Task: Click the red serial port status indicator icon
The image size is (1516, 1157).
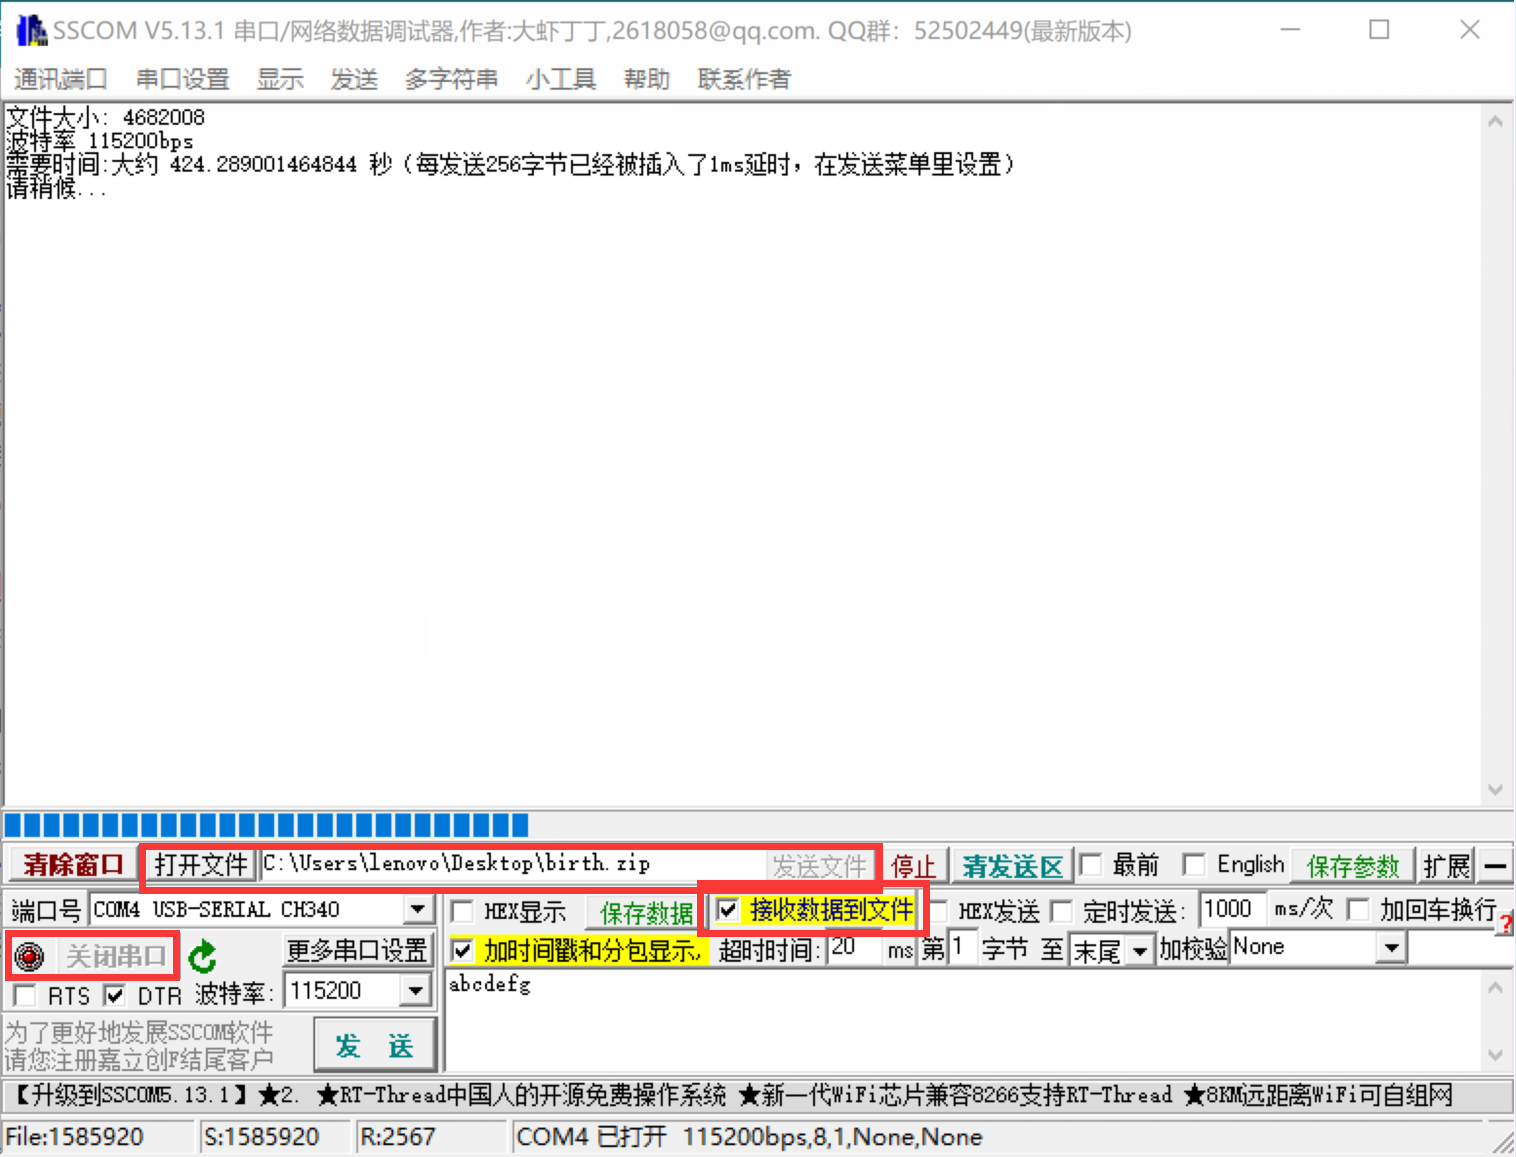Action: tap(29, 956)
